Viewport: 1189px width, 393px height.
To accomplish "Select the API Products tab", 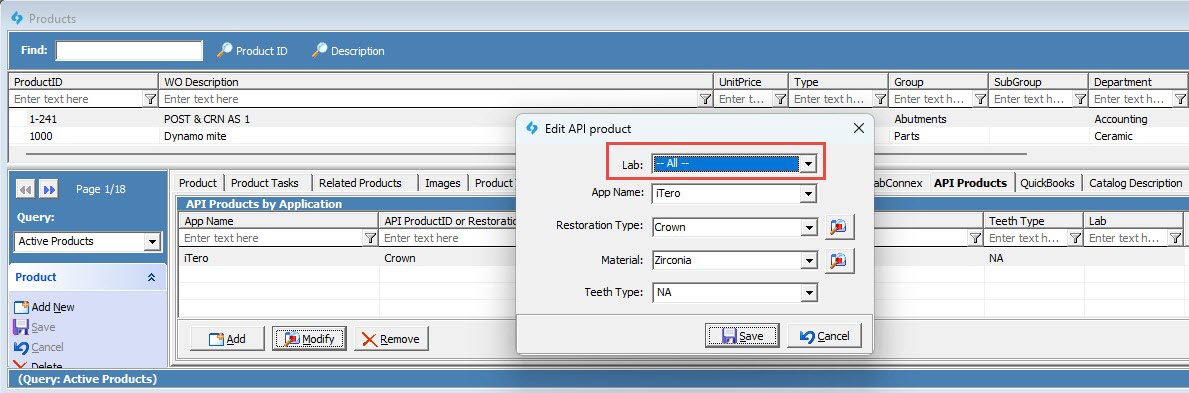I will (970, 183).
